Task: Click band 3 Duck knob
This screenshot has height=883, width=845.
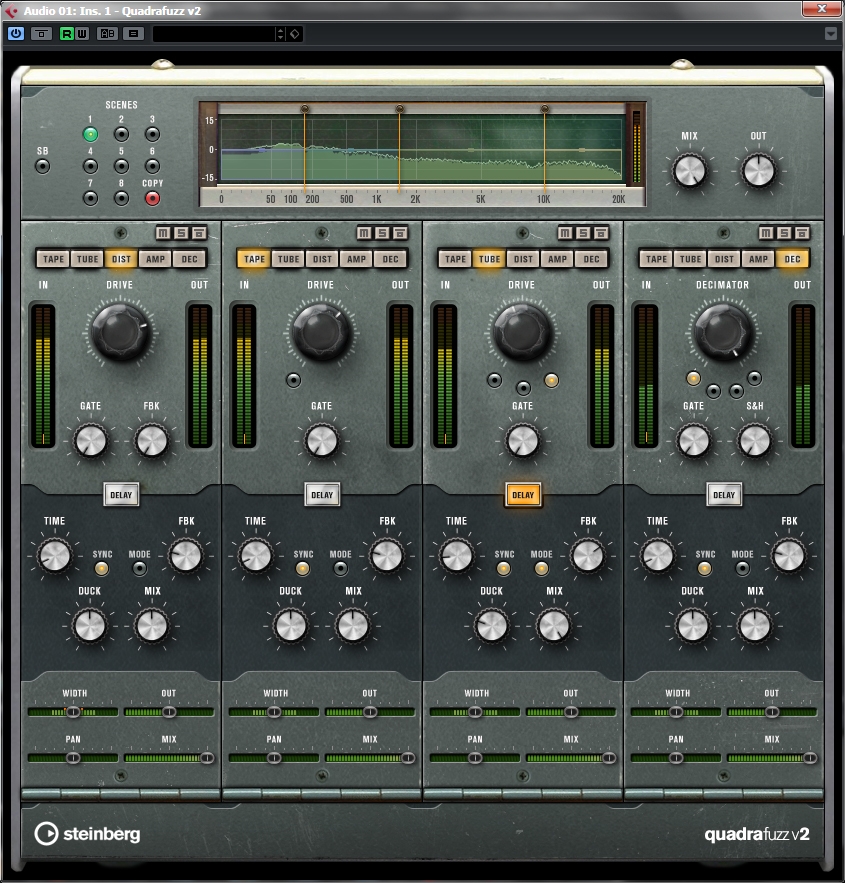Action: [491, 626]
